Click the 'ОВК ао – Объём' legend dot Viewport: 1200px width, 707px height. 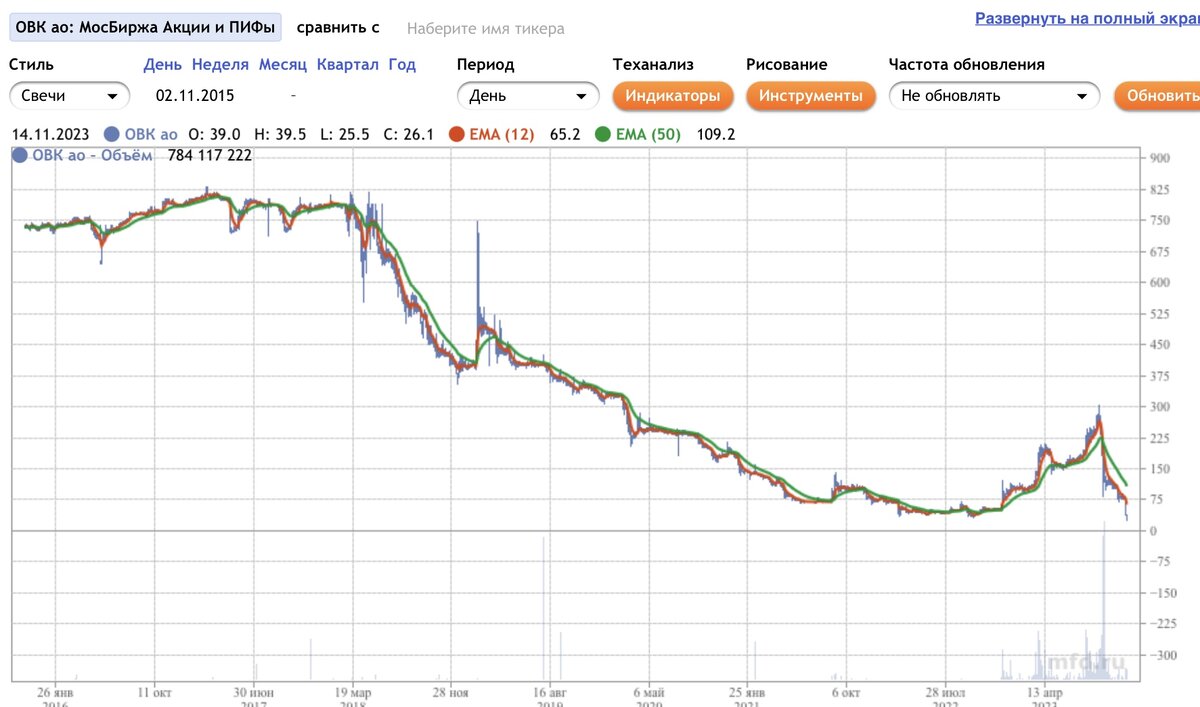click(x=20, y=155)
